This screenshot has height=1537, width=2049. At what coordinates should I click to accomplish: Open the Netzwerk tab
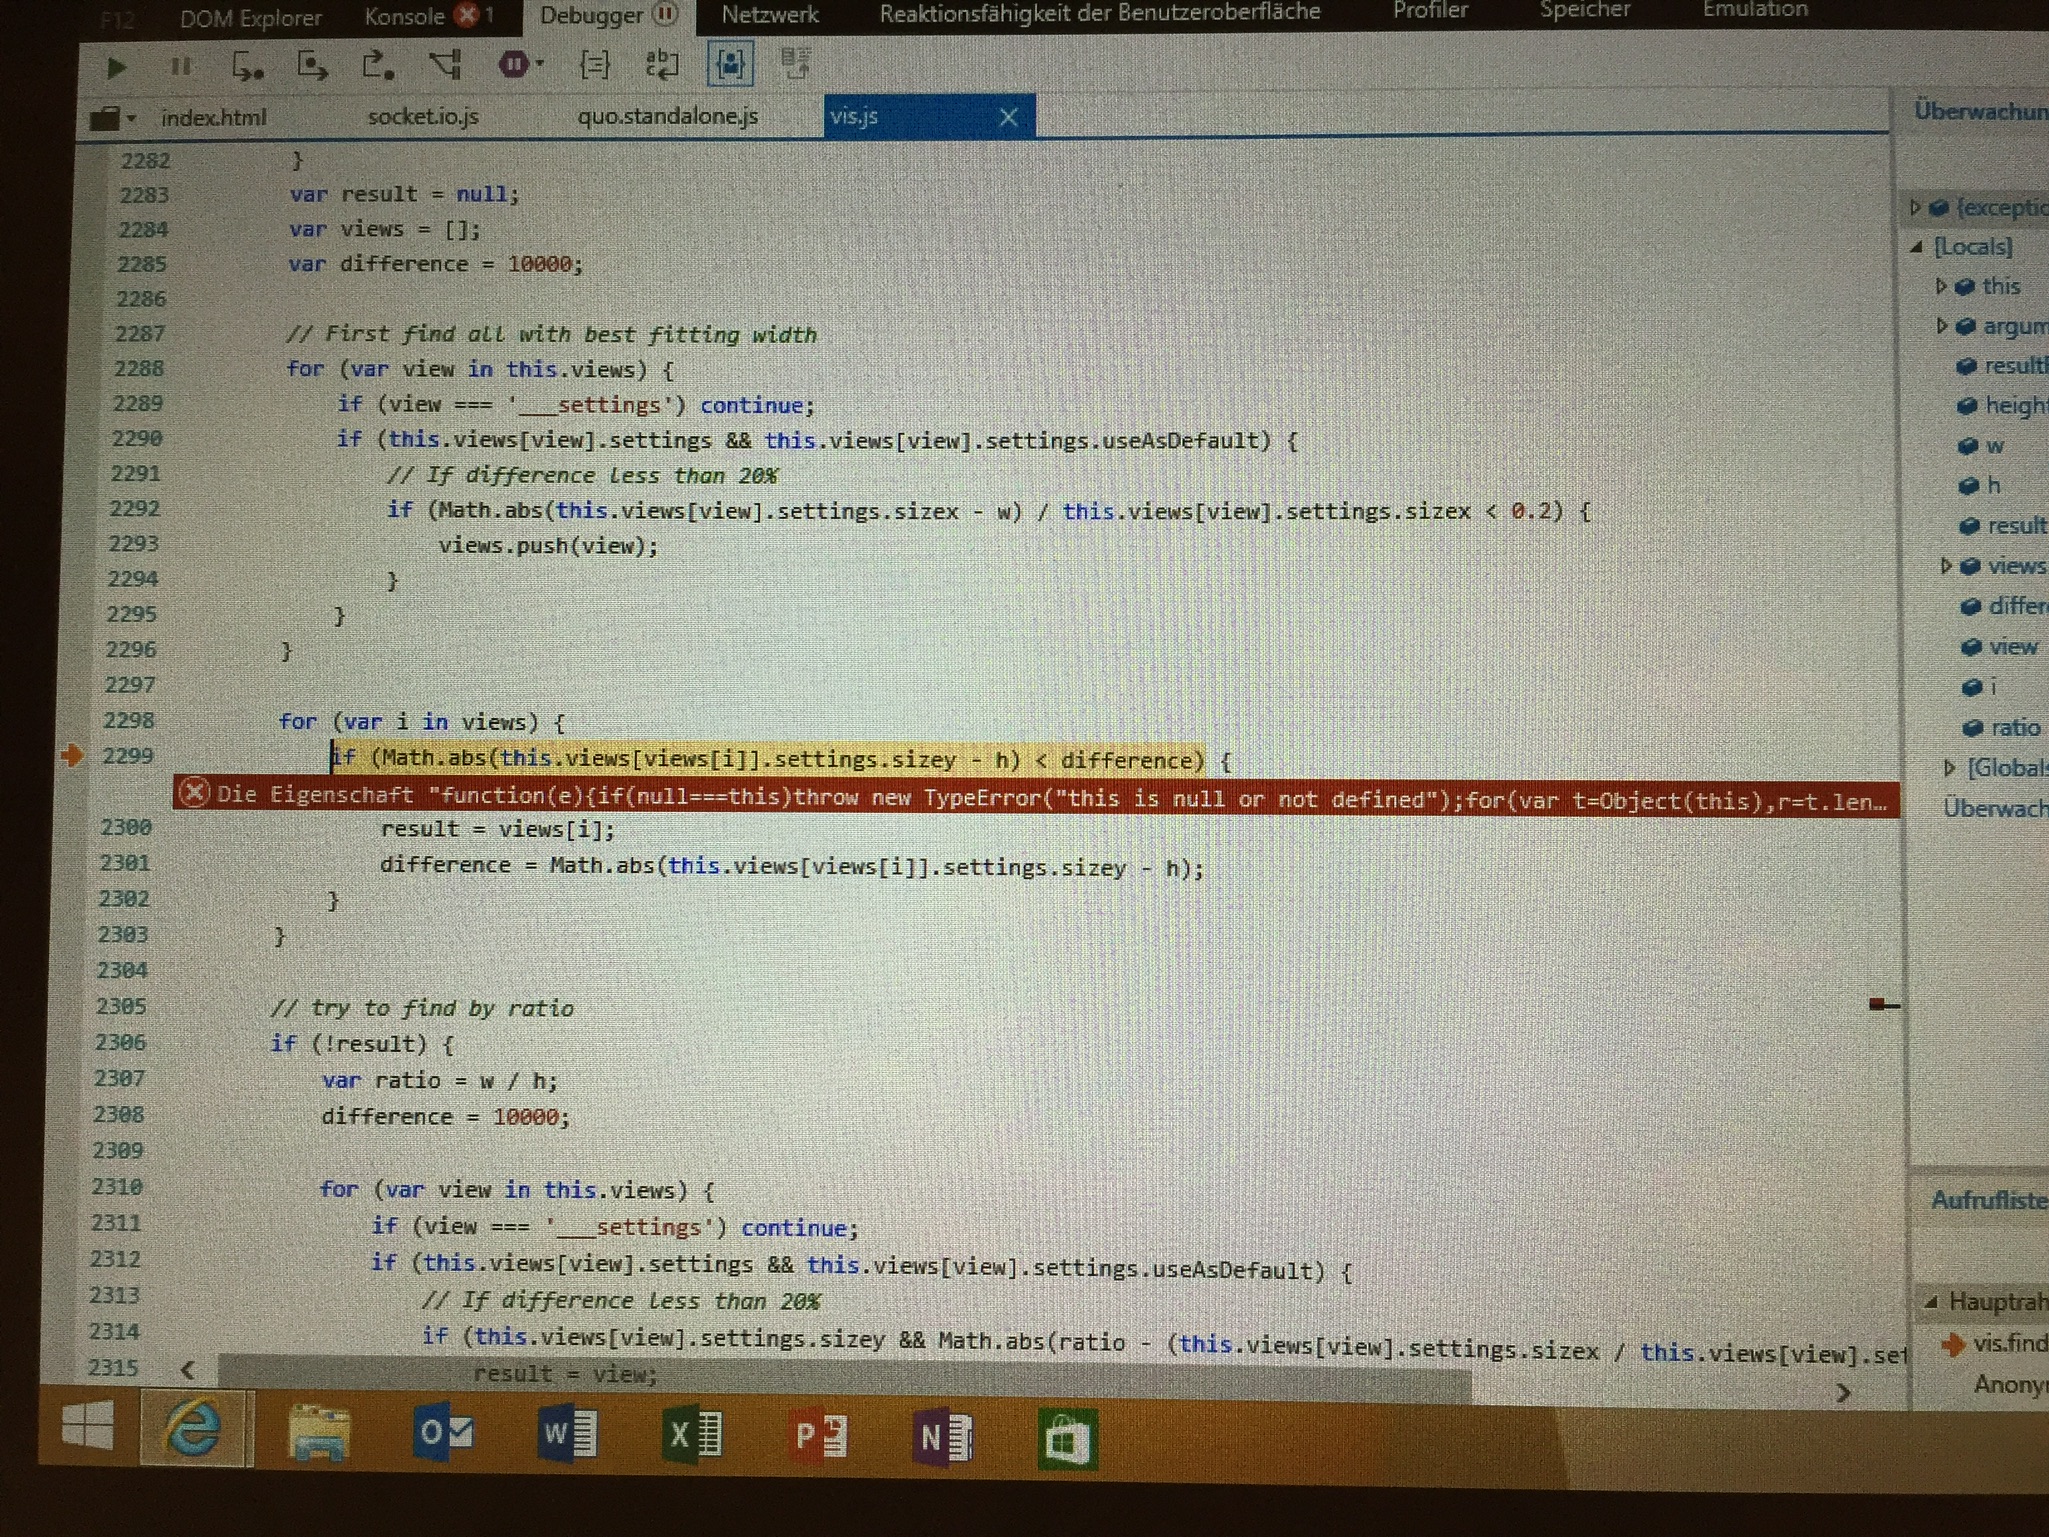pos(769,15)
